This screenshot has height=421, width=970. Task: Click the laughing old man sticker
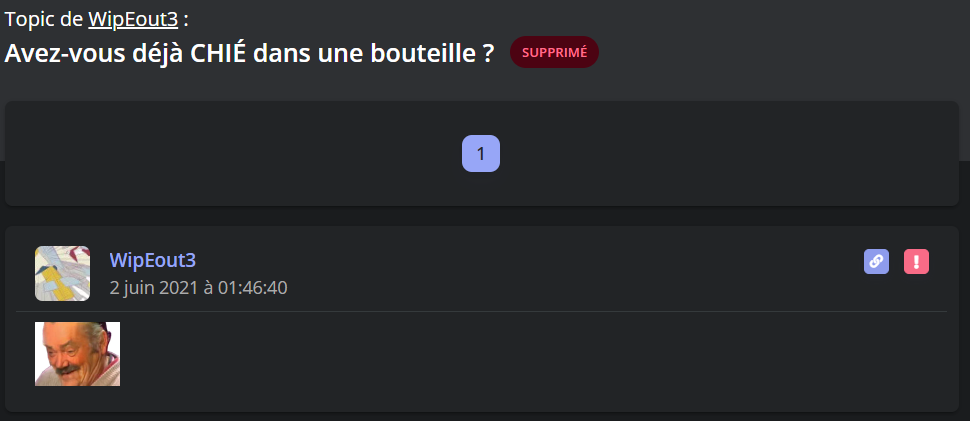pos(77,354)
